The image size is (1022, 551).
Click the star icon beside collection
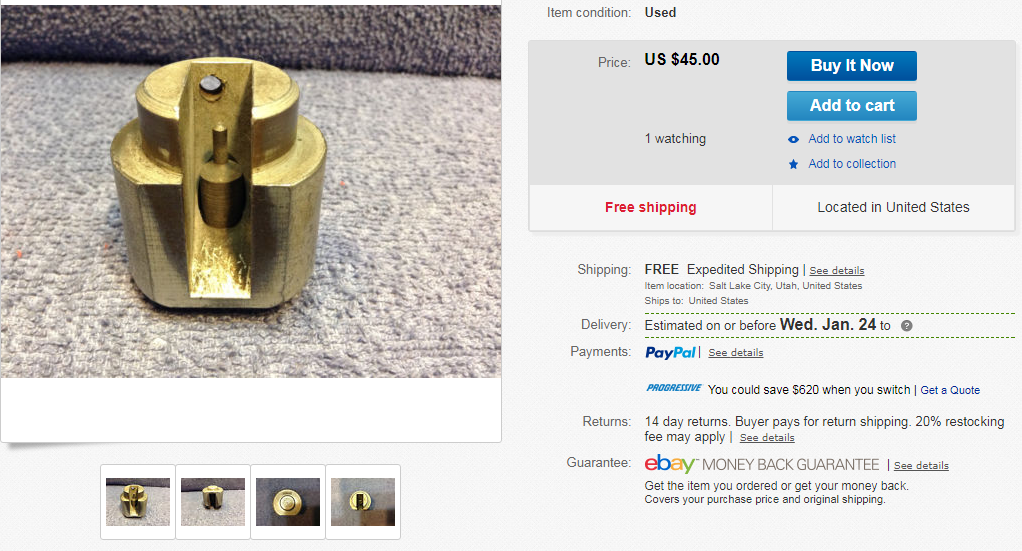[x=793, y=164]
